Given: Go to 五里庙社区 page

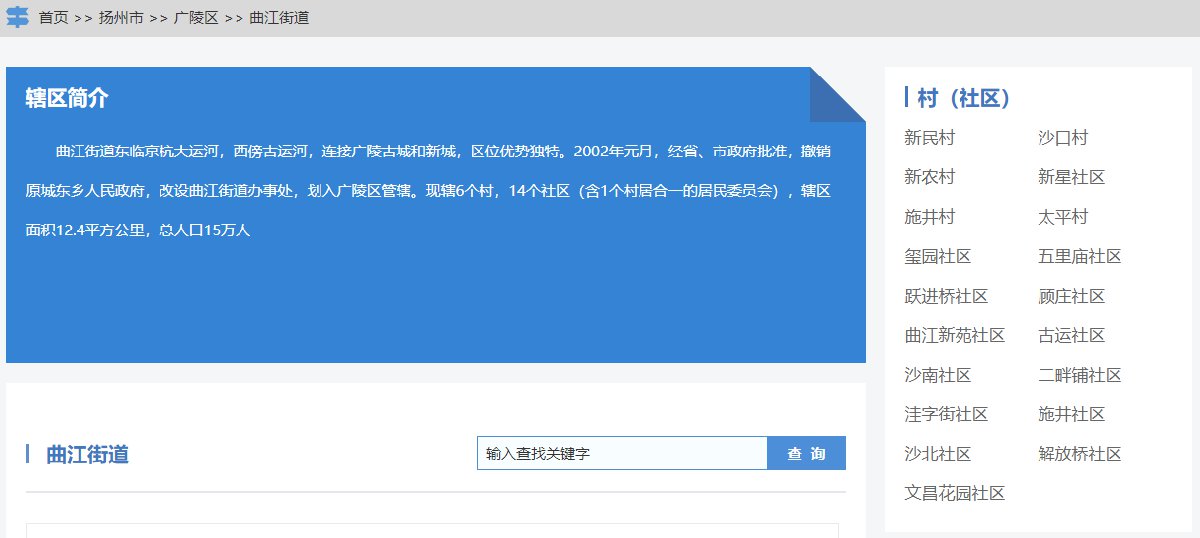Looking at the screenshot, I should click(x=1080, y=257).
